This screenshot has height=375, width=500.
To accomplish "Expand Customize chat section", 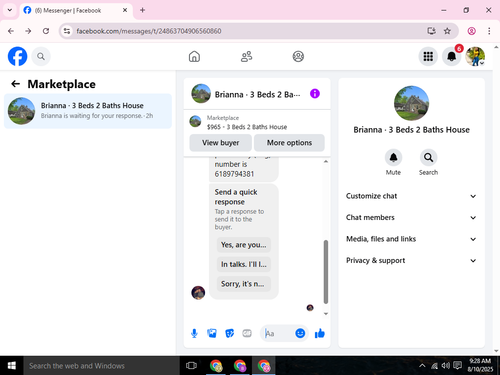I will click(x=411, y=196).
